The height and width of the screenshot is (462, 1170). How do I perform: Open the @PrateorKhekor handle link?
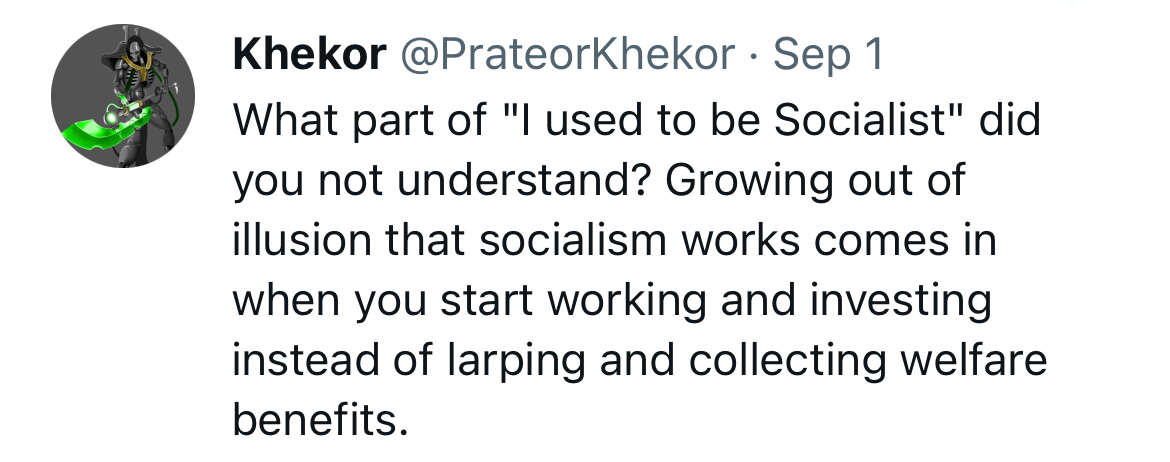566,56
